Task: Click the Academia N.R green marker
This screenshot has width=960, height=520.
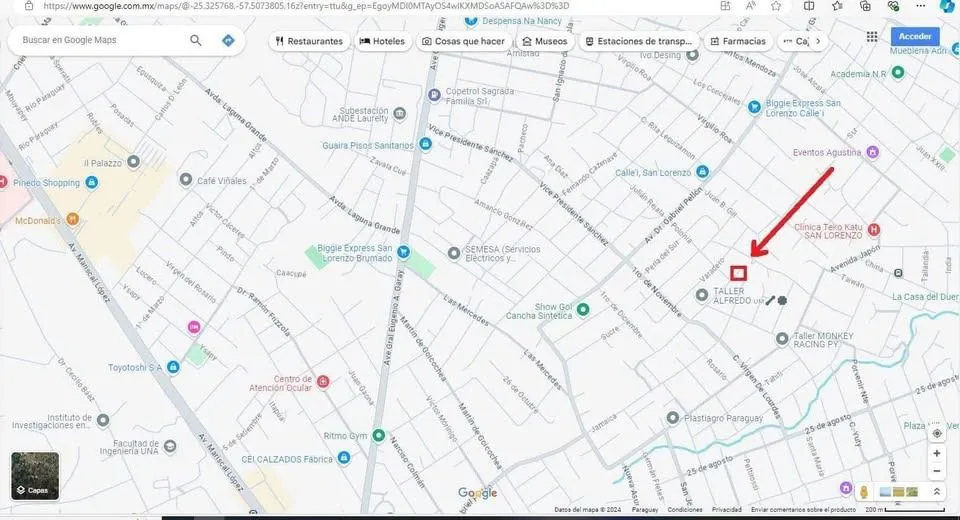Action: [x=898, y=73]
